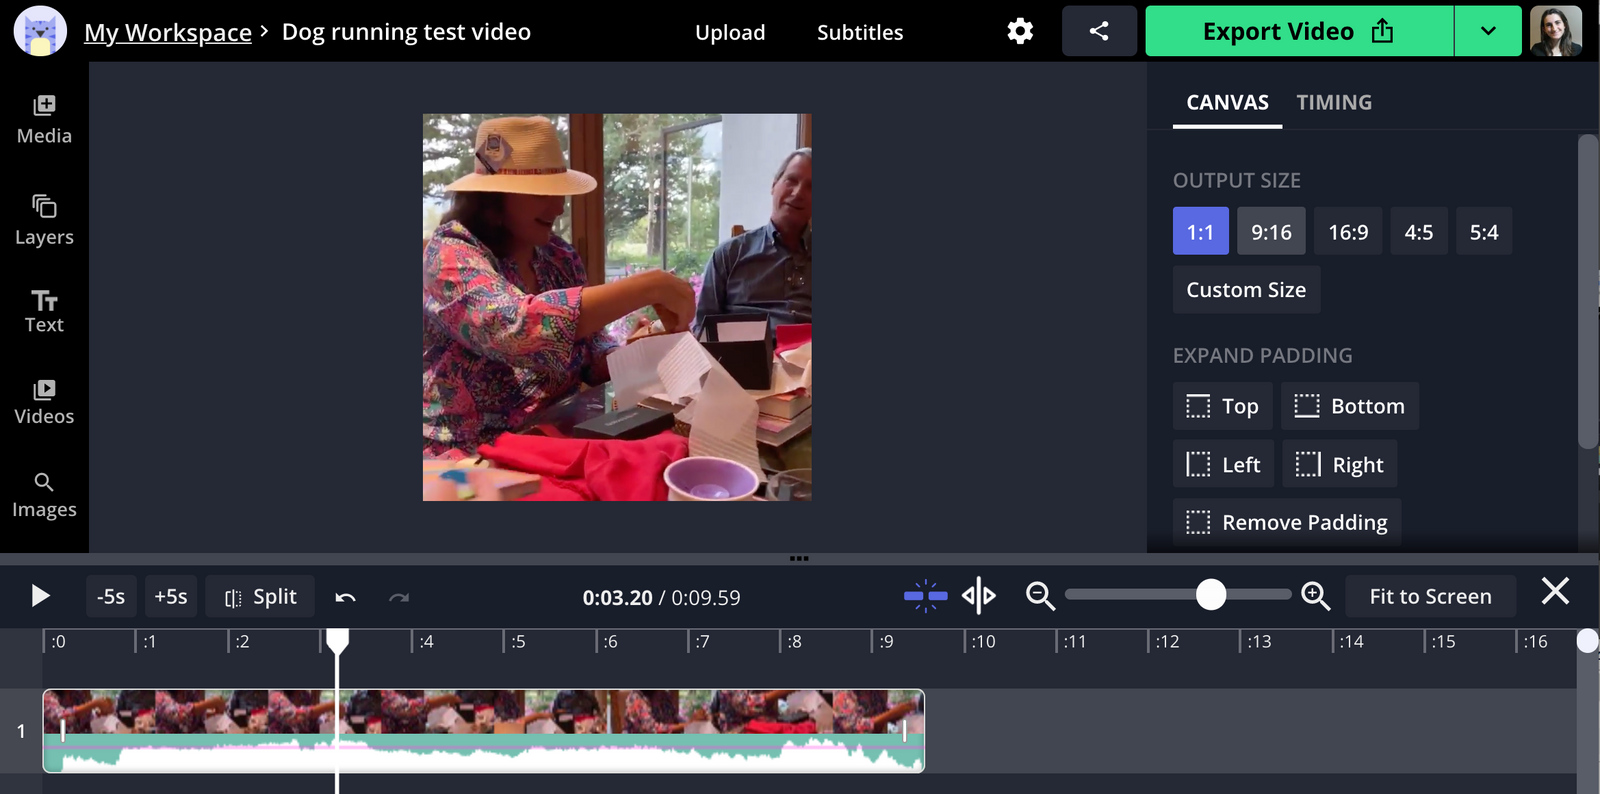
Task: Open the Upload menu
Action: 730,32
